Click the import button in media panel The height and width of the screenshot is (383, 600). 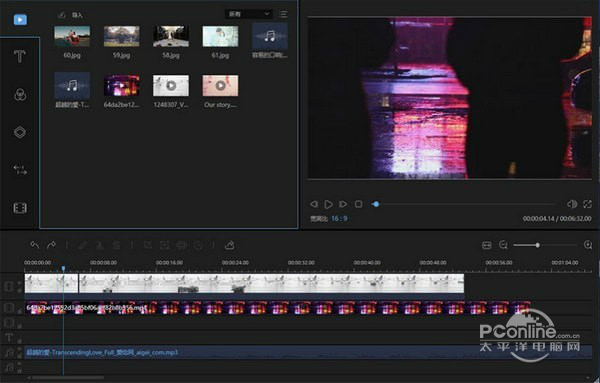[x=71, y=15]
